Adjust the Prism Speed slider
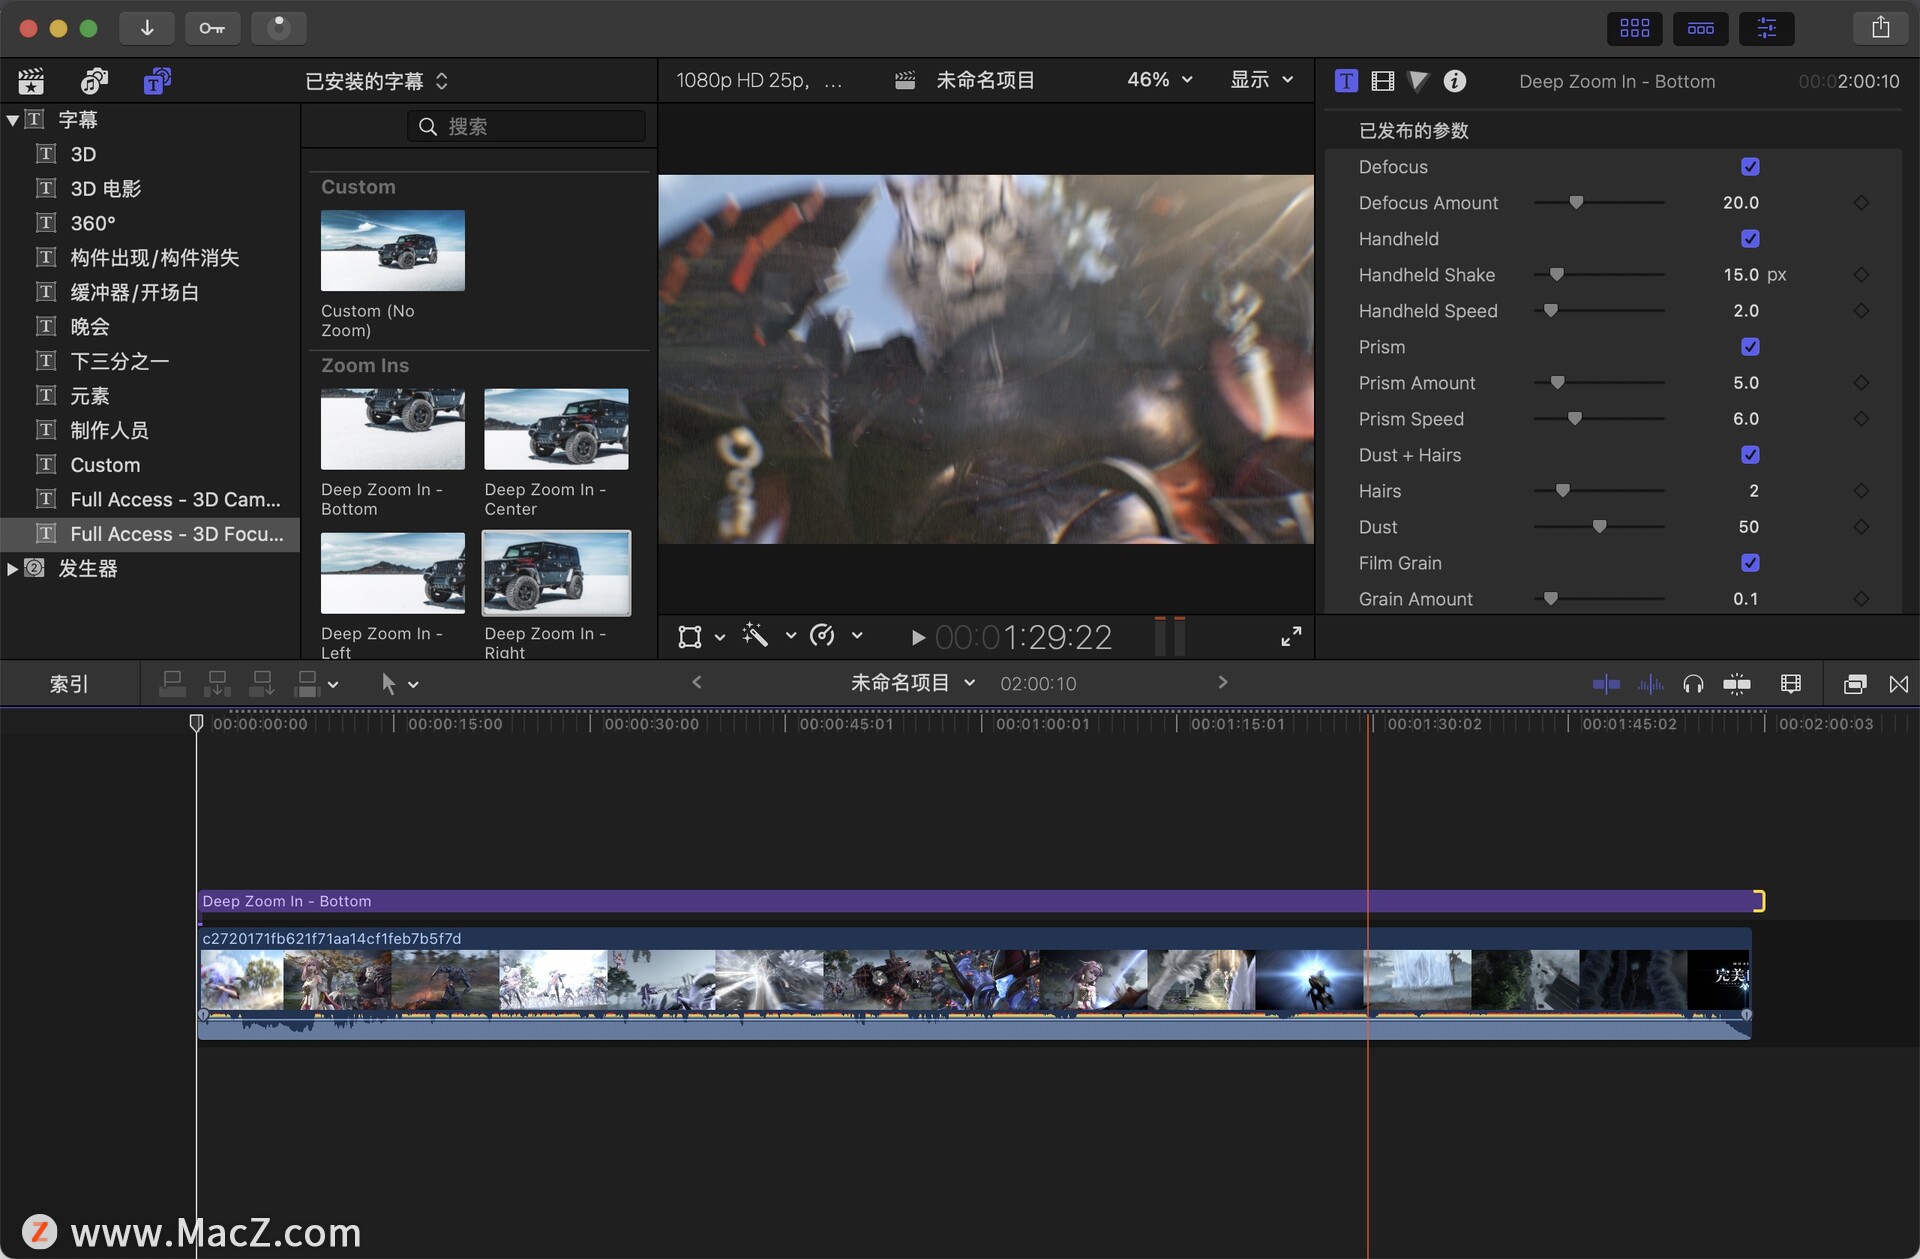Viewport: 1920px width, 1259px height. tap(1574, 419)
